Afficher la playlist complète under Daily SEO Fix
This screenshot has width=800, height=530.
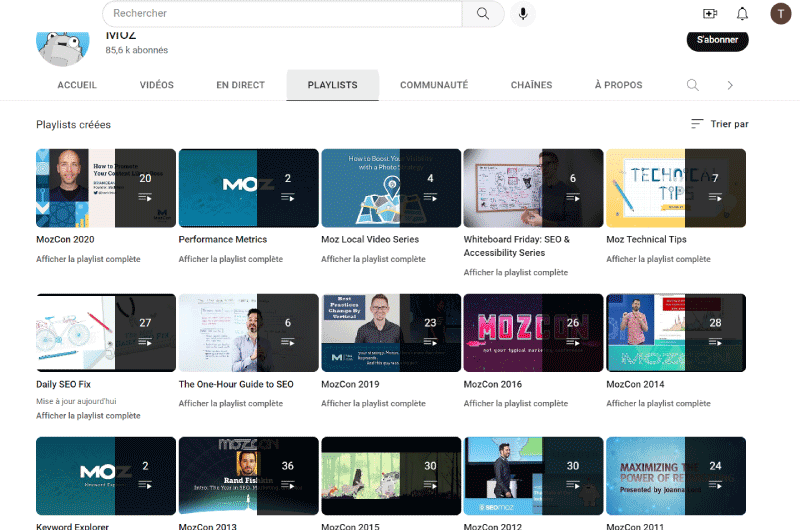click(88, 416)
